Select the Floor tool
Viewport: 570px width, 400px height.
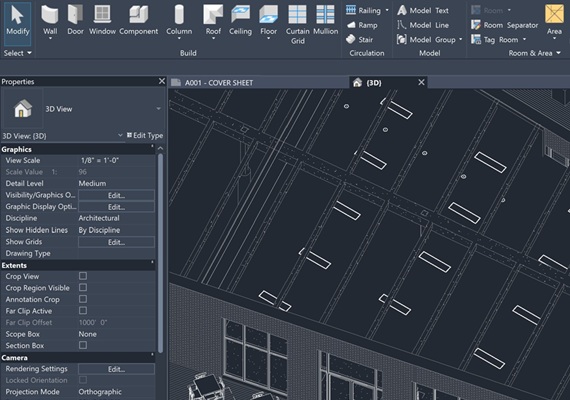click(x=268, y=21)
